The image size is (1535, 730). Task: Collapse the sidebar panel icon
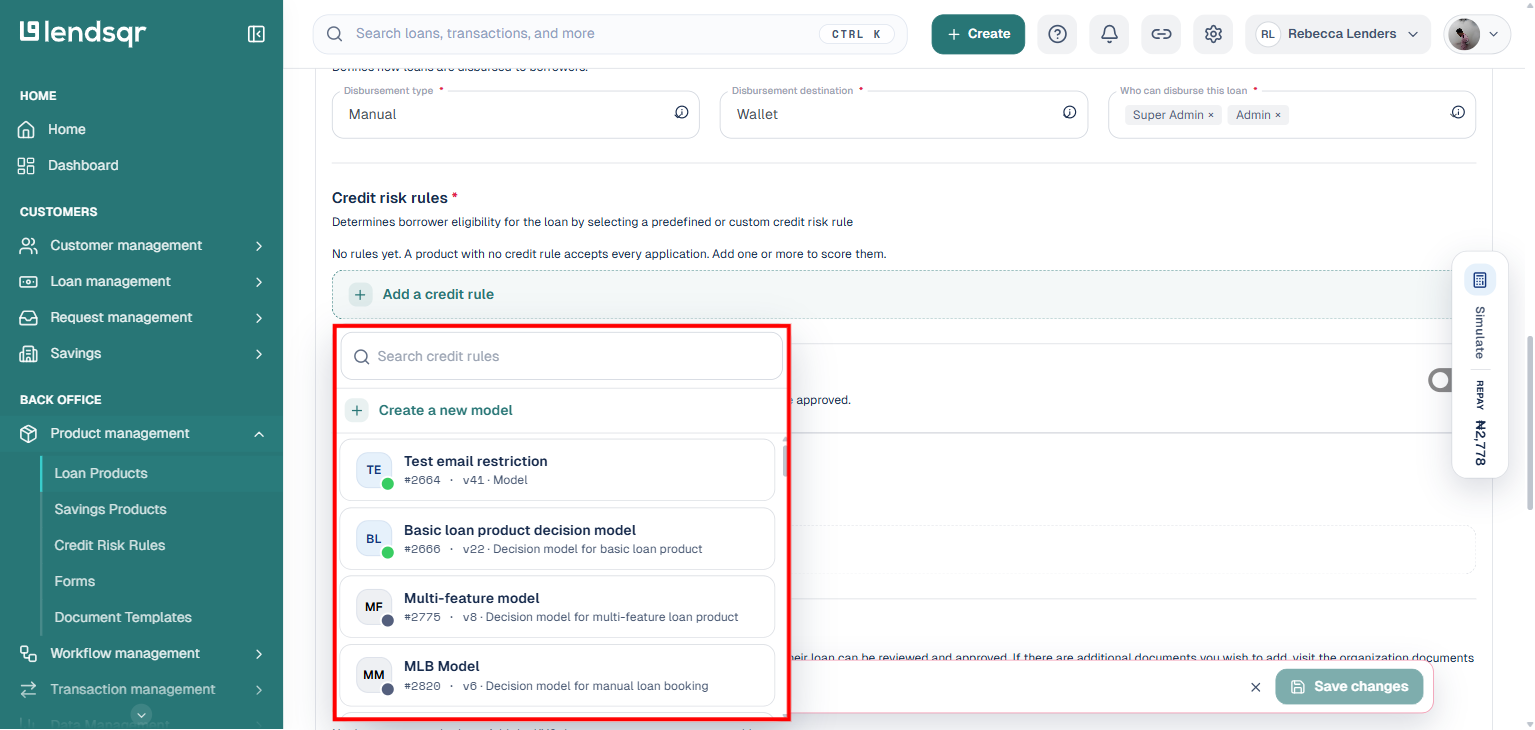[256, 34]
